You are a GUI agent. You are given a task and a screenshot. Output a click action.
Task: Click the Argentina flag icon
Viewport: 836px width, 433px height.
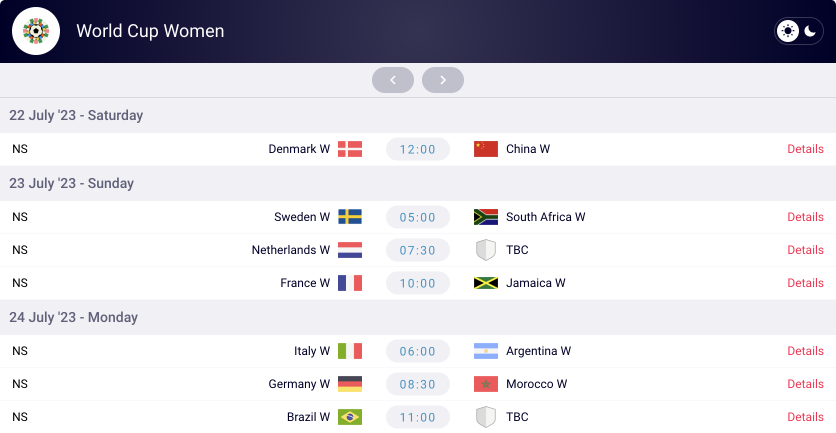point(486,351)
